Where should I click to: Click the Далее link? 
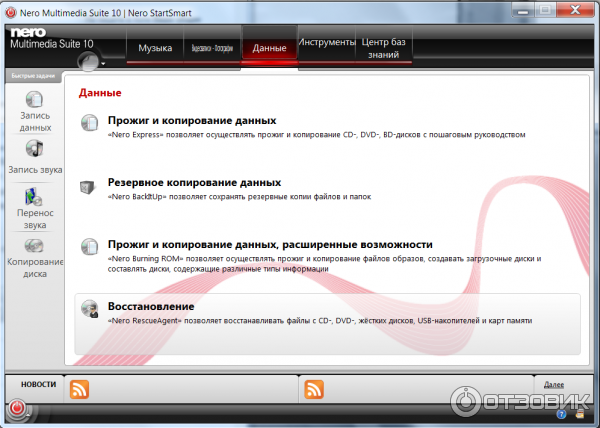coord(553,384)
